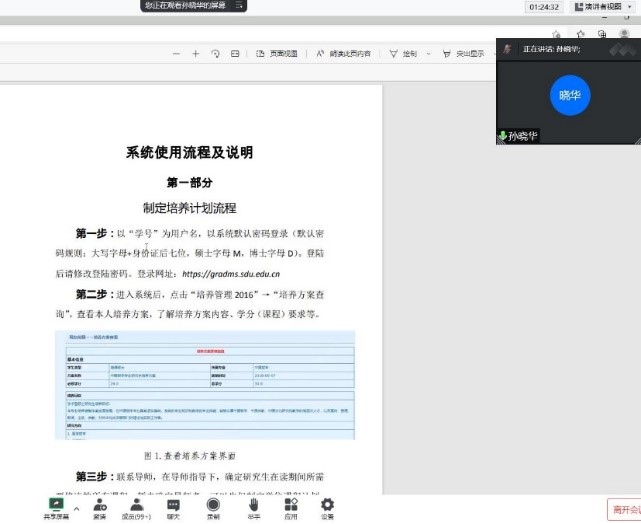Open the https://gradms.sdu.edu.cn link
This screenshot has height=524, width=641.
[x=231, y=274]
